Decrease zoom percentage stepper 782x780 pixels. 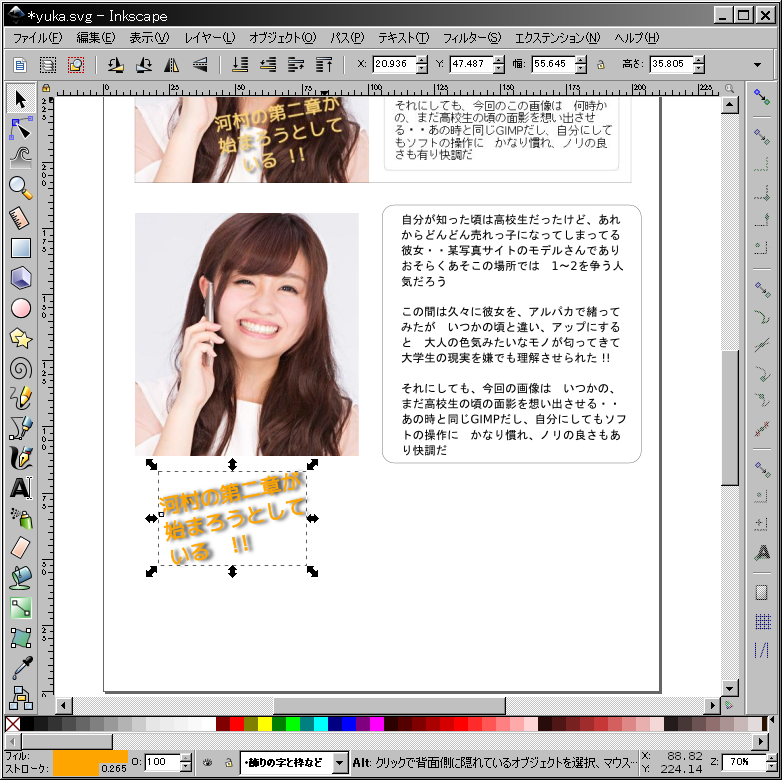tap(771, 767)
